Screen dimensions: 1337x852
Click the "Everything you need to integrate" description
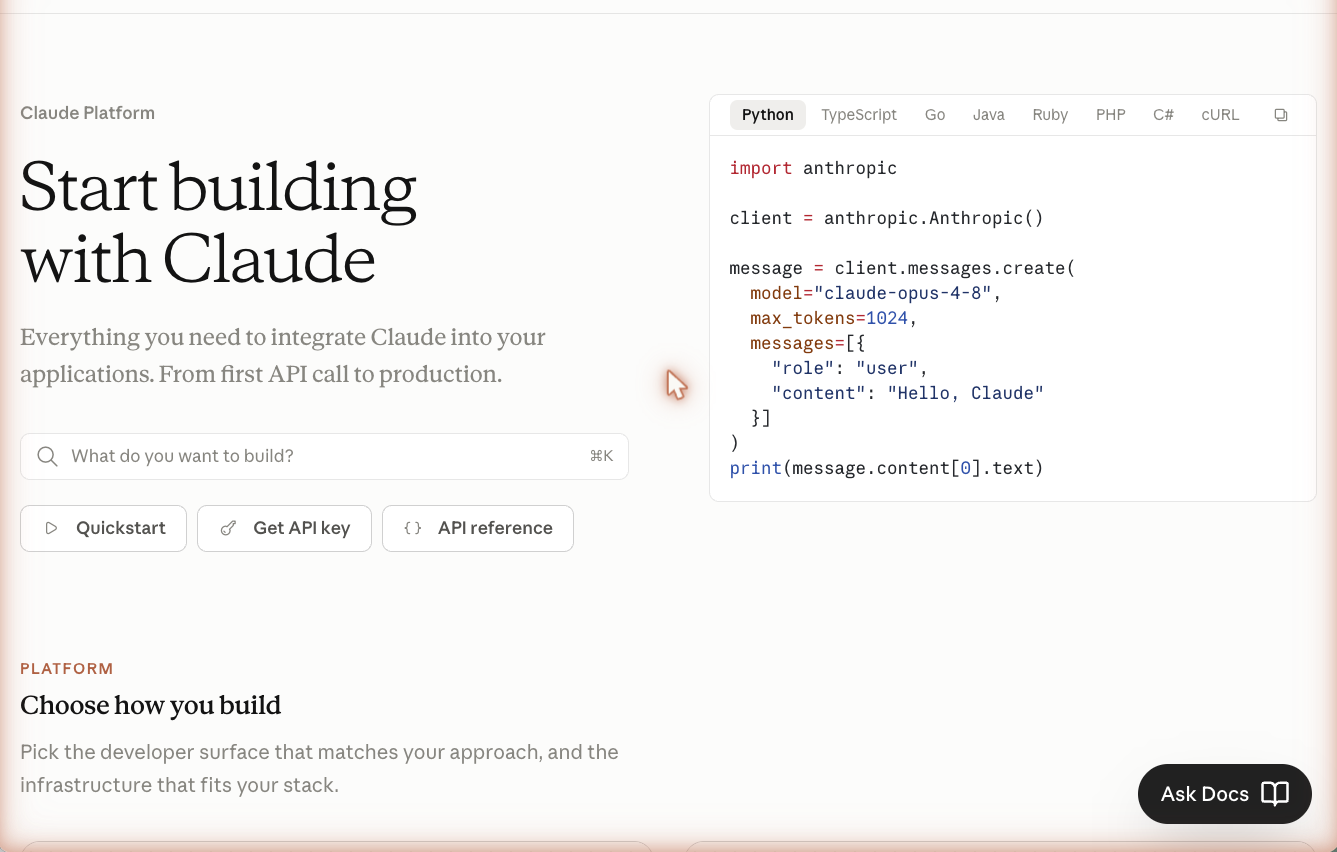(x=283, y=355)
